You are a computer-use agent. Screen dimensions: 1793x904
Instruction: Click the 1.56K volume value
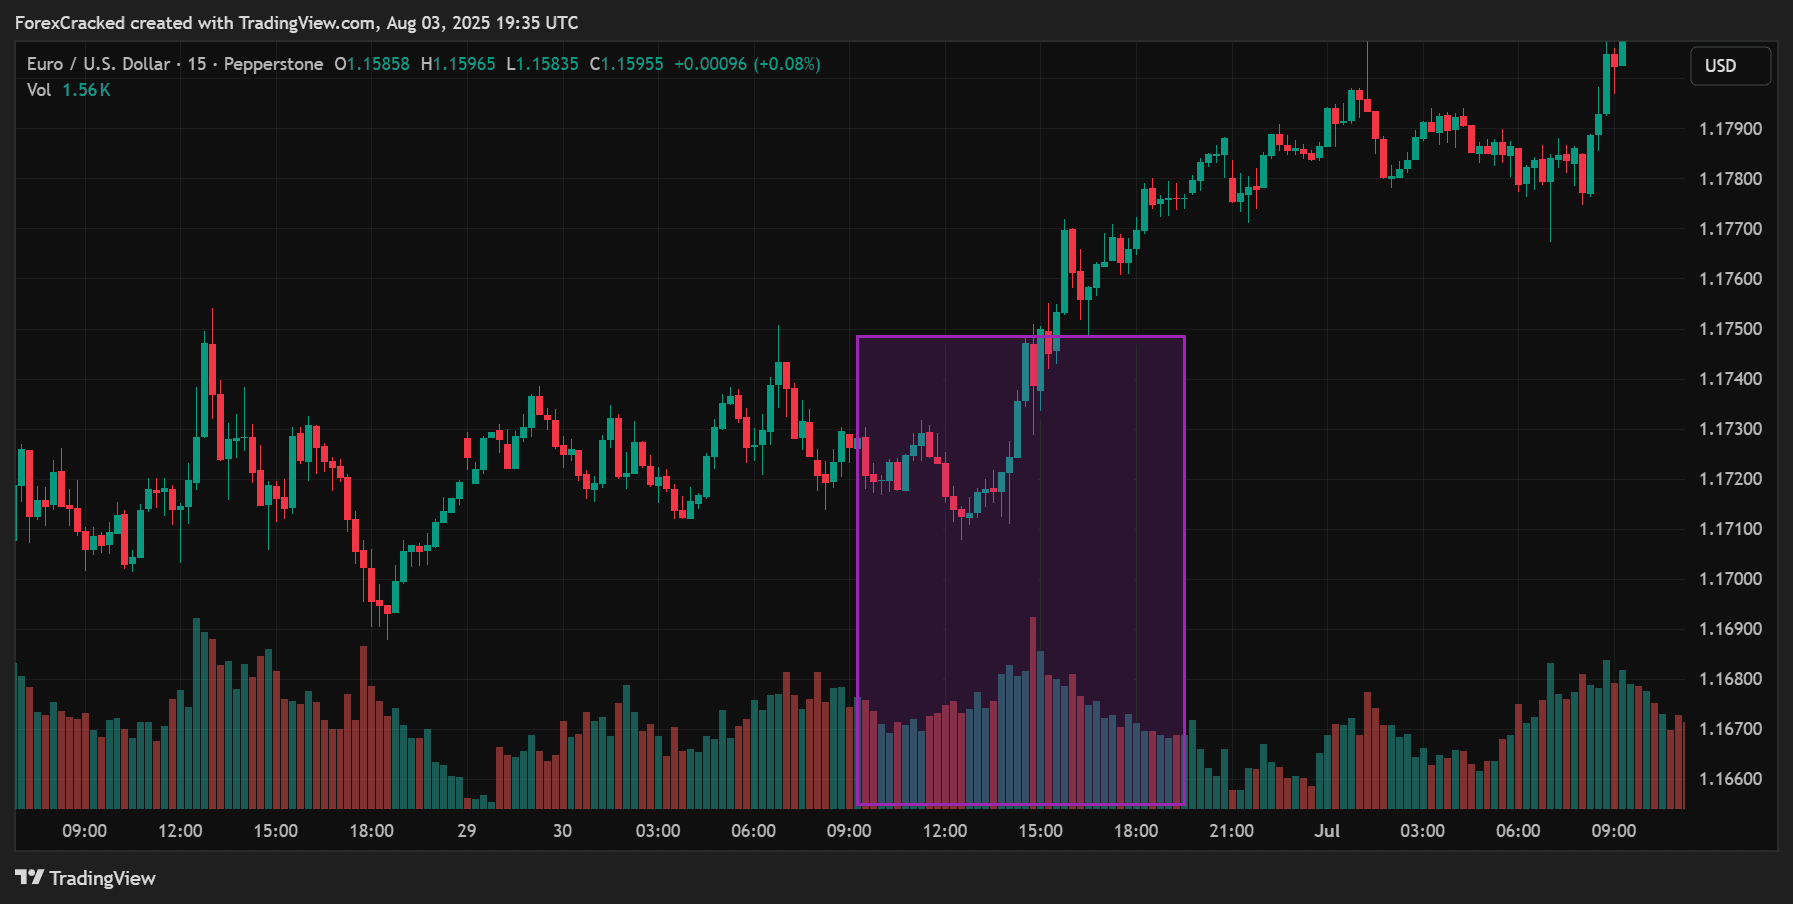coord(86,90)
